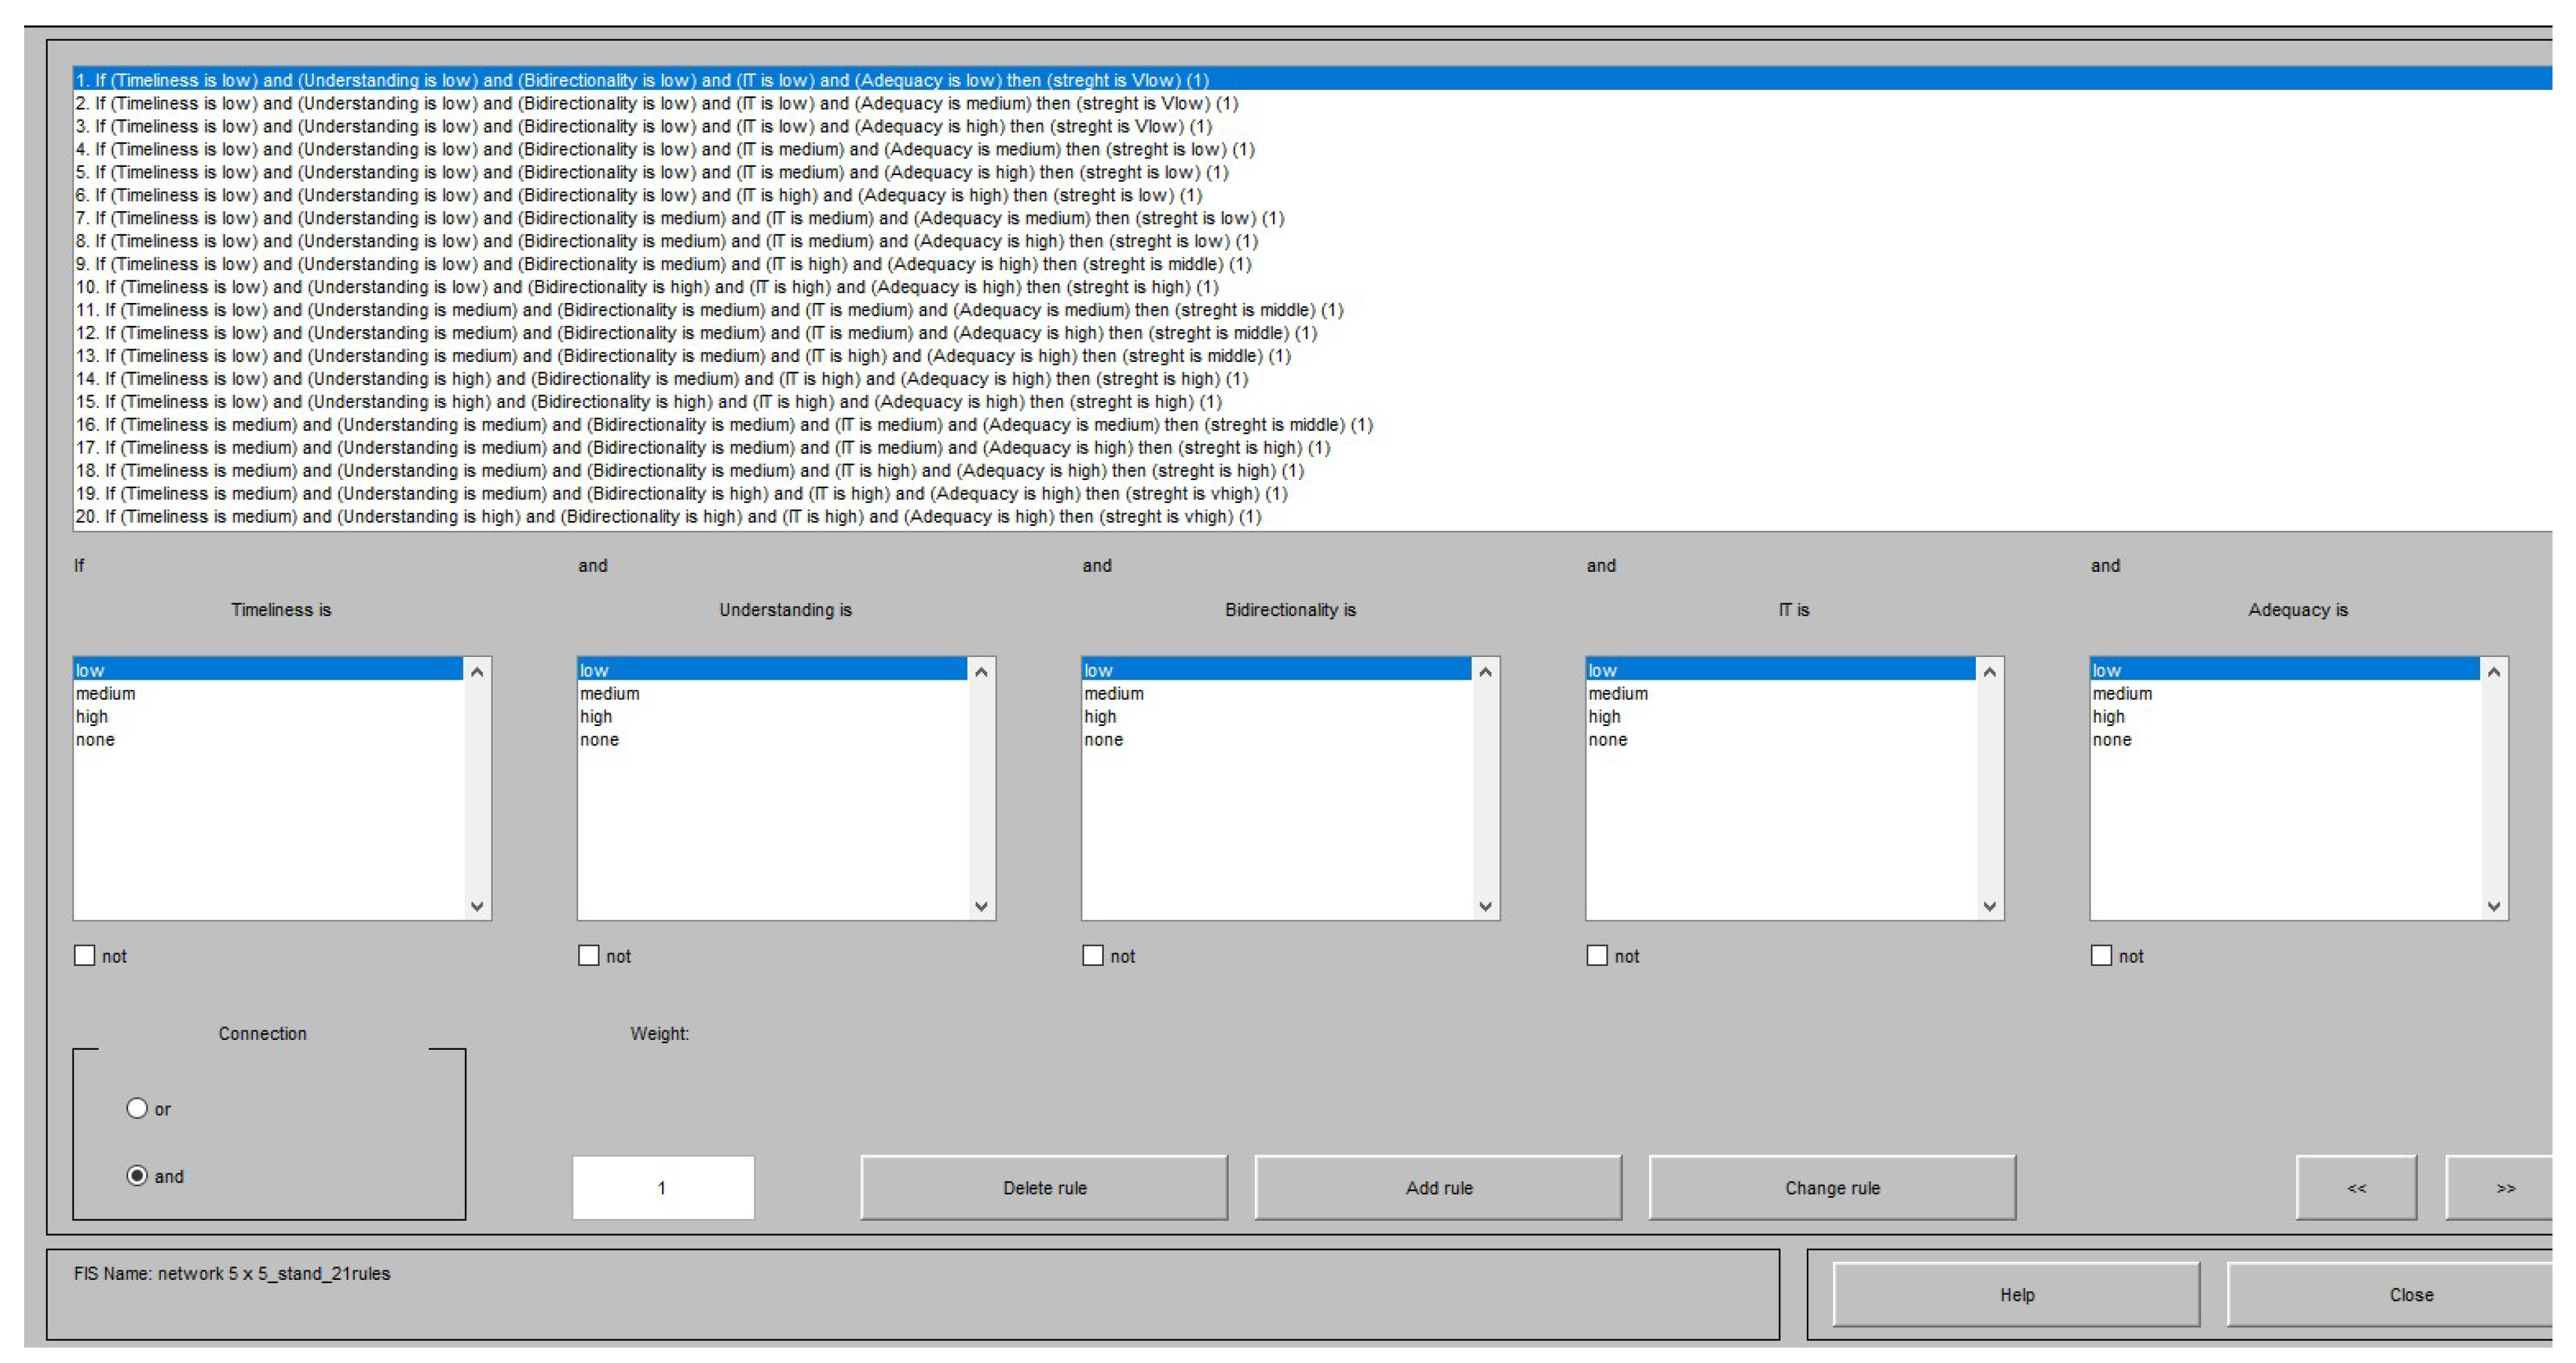Select the 'or' connection radio button
The image size is (2576, 1363).
pos(137,1108)
